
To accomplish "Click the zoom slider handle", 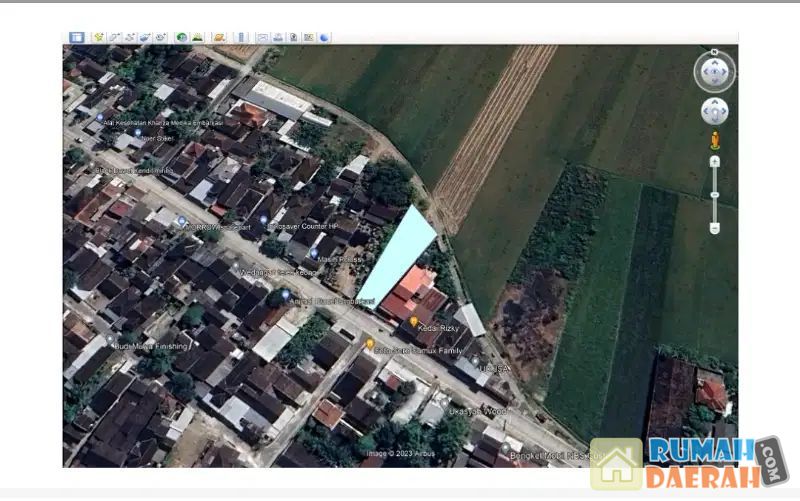I will [714, 195].
